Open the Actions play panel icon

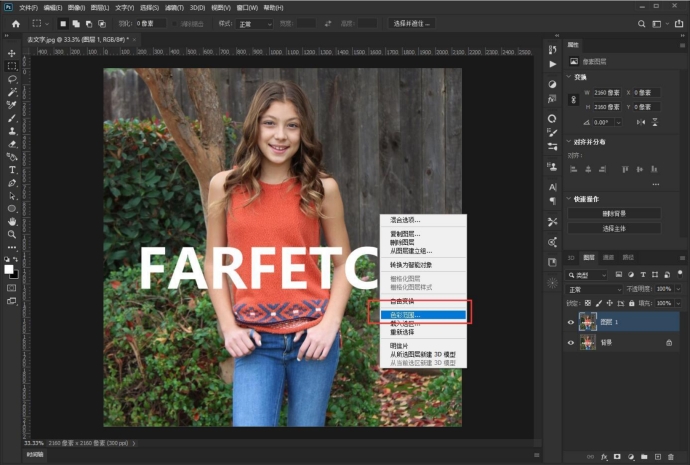tap(552, 64)
